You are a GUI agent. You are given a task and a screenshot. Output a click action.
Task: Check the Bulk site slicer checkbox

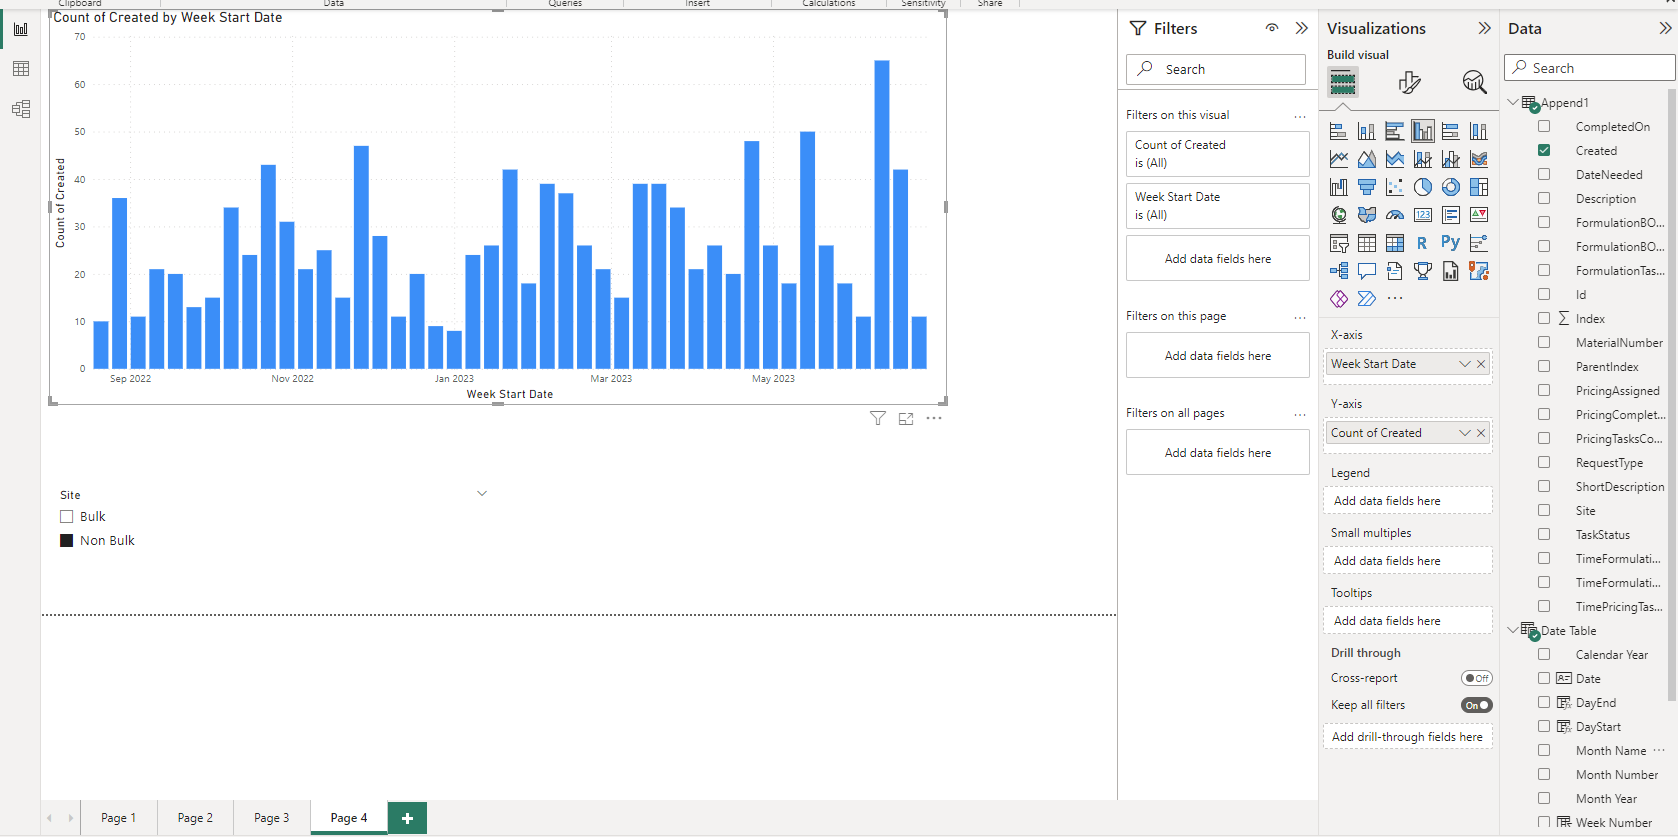click(x=67, y=517)
